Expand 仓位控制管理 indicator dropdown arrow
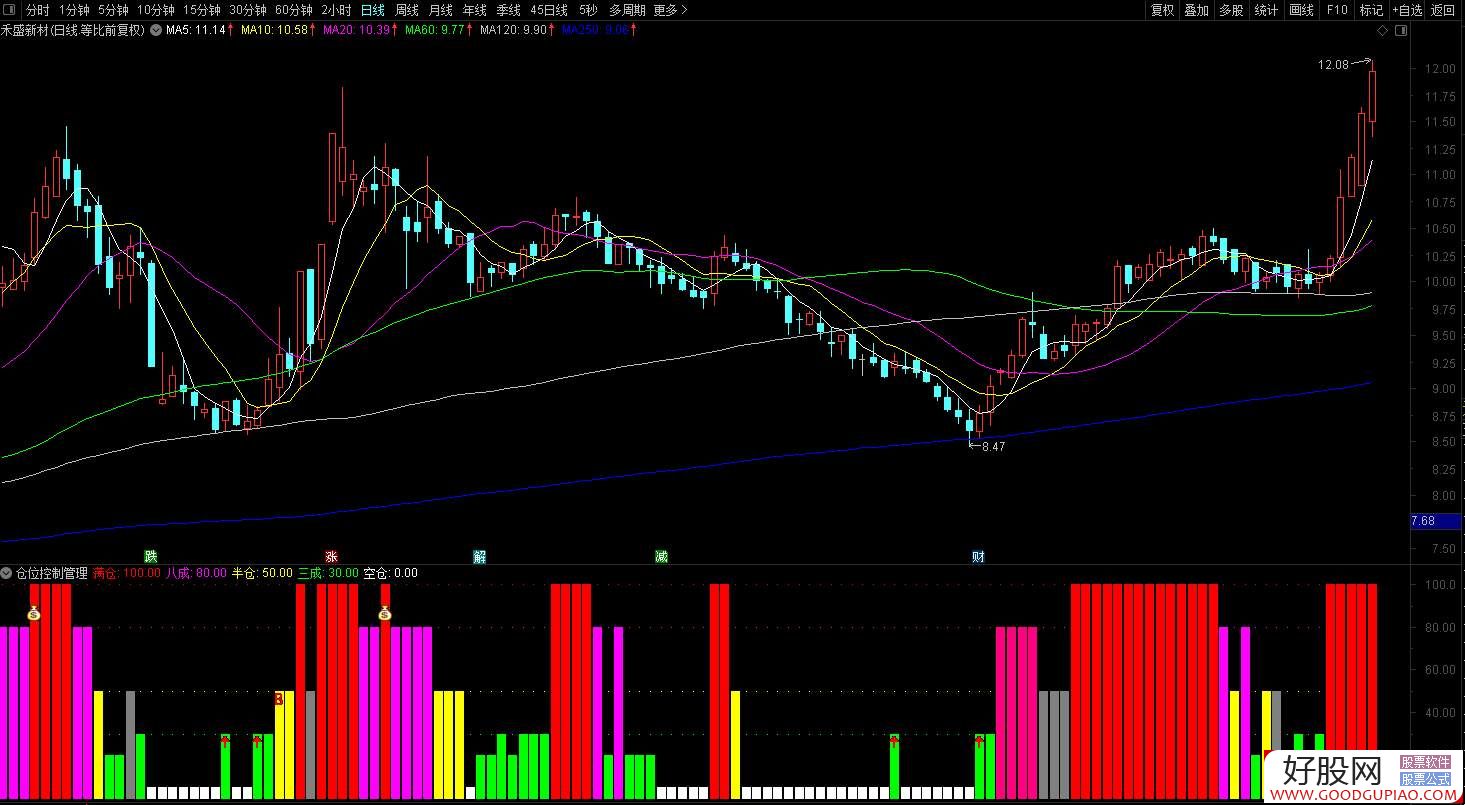 7,573
